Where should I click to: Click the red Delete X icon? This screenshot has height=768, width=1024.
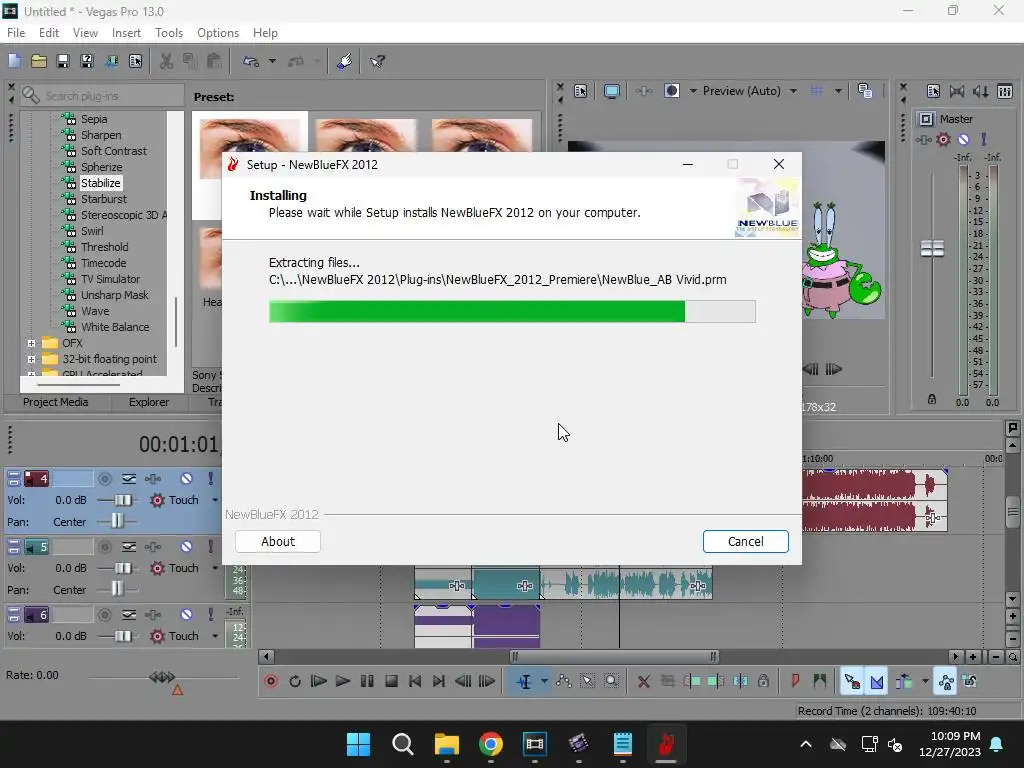point(643,681)
